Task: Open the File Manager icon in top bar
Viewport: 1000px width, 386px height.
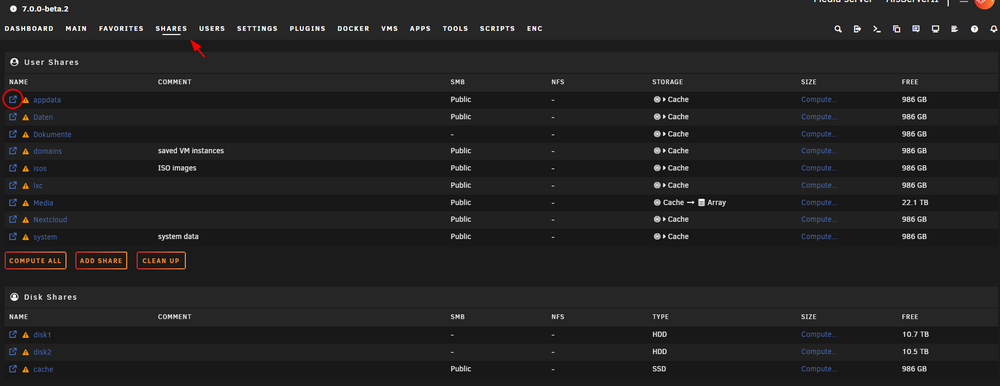Action: point(896,29)
